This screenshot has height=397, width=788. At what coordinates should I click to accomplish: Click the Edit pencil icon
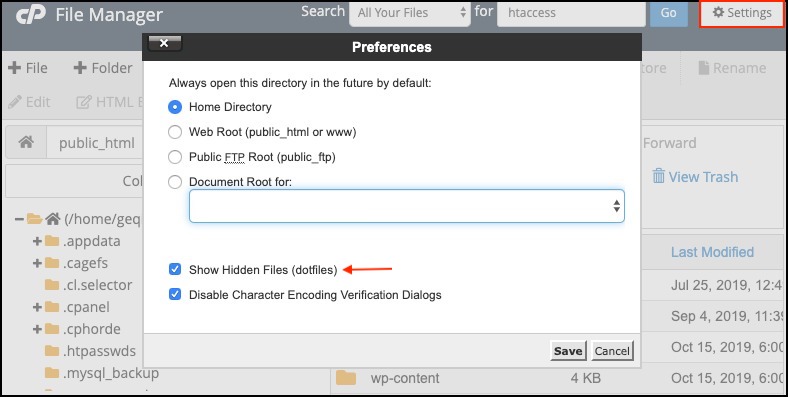tap(15, 102)
